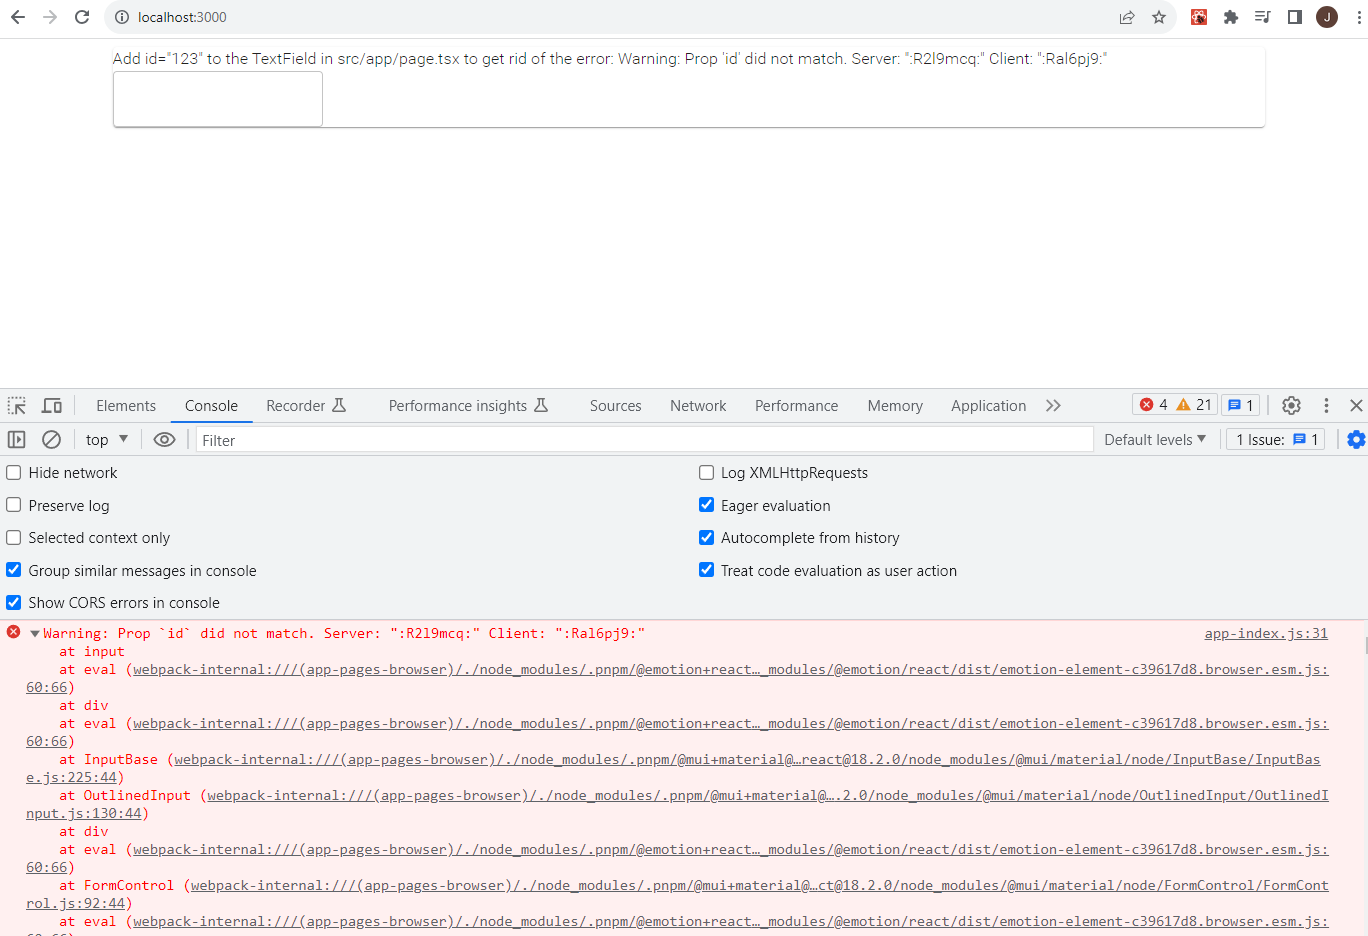Enable the Preserve log checkbox

coord(15,505)
